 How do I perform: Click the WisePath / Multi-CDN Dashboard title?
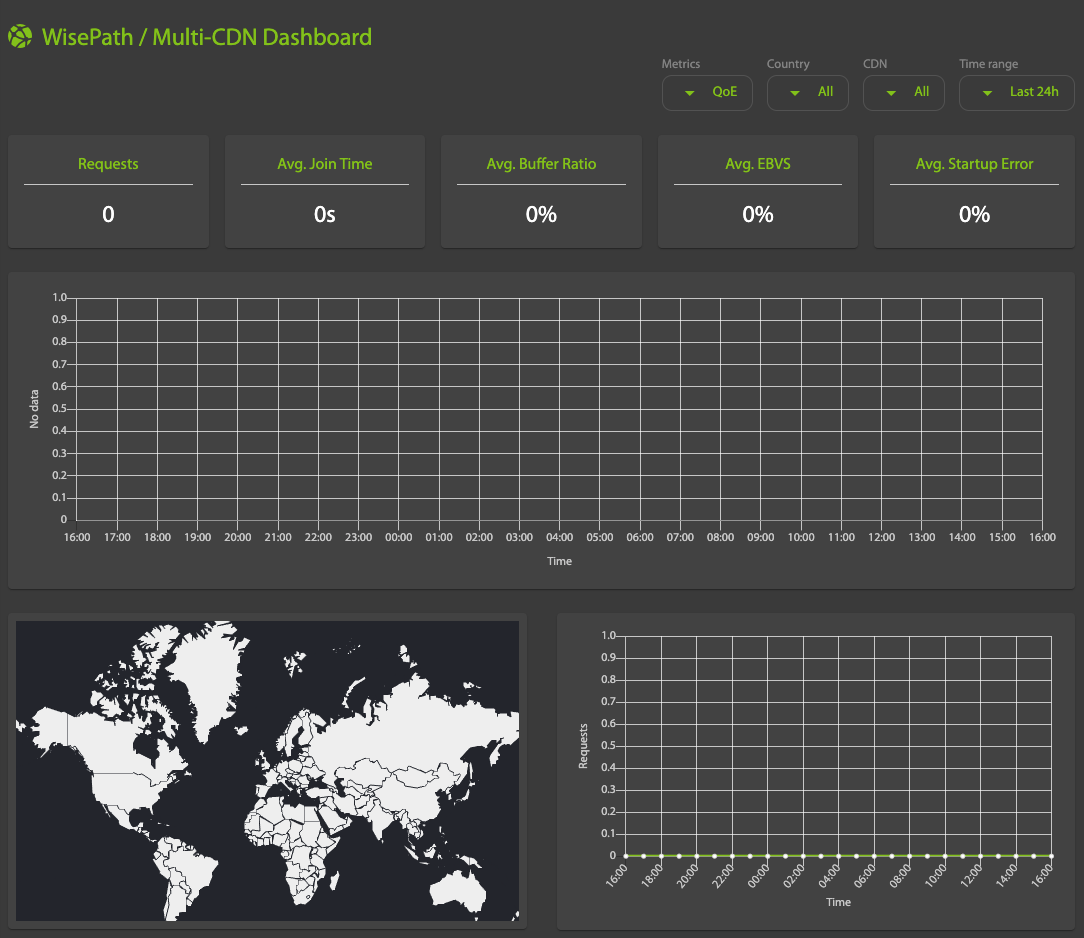[205, 35]
